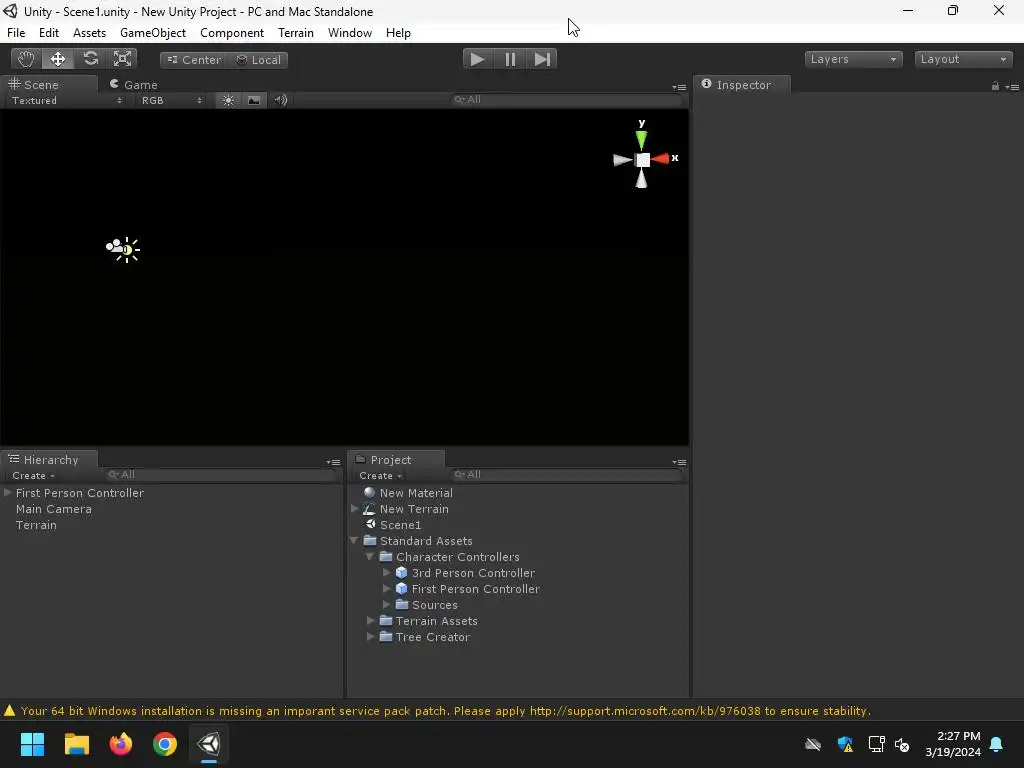The image size is (1024, 768).
Task: Open the File menu
Action: (x=16, y=33)
